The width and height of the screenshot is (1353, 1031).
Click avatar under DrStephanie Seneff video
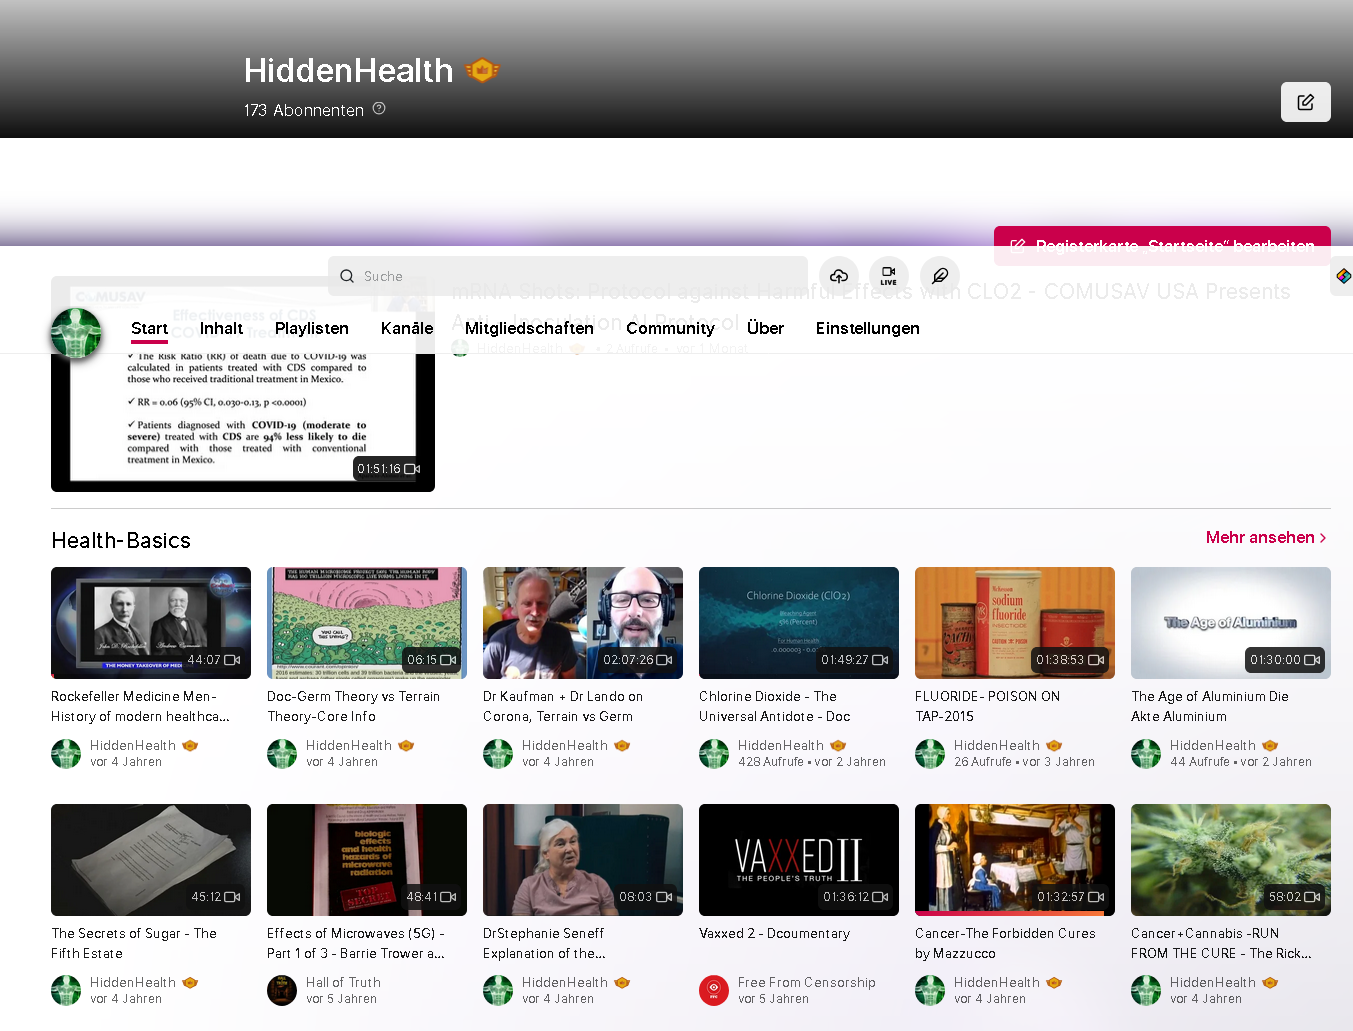[498, 990]
